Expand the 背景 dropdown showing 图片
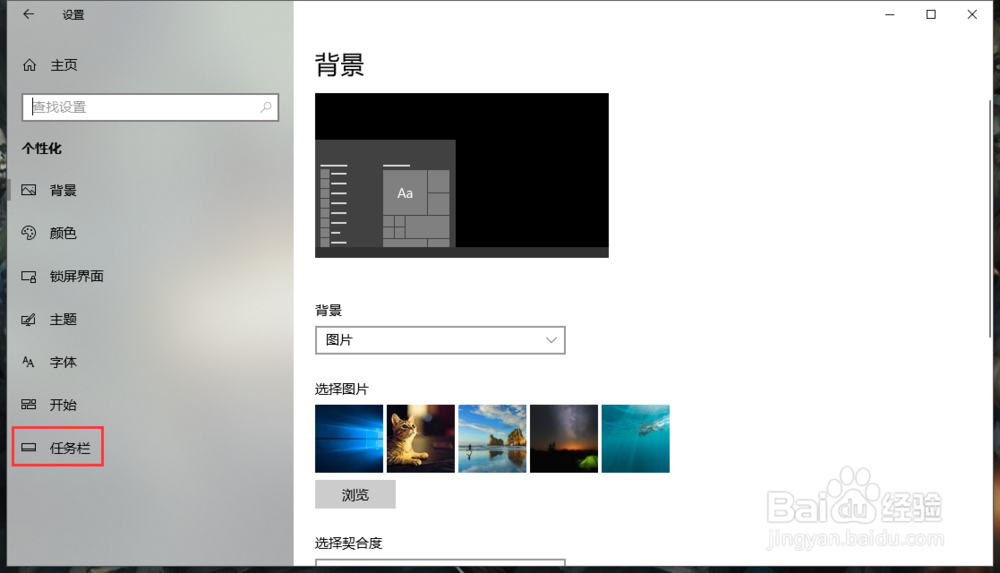The height and width of the screenshot is (573, 1000). 440,340
